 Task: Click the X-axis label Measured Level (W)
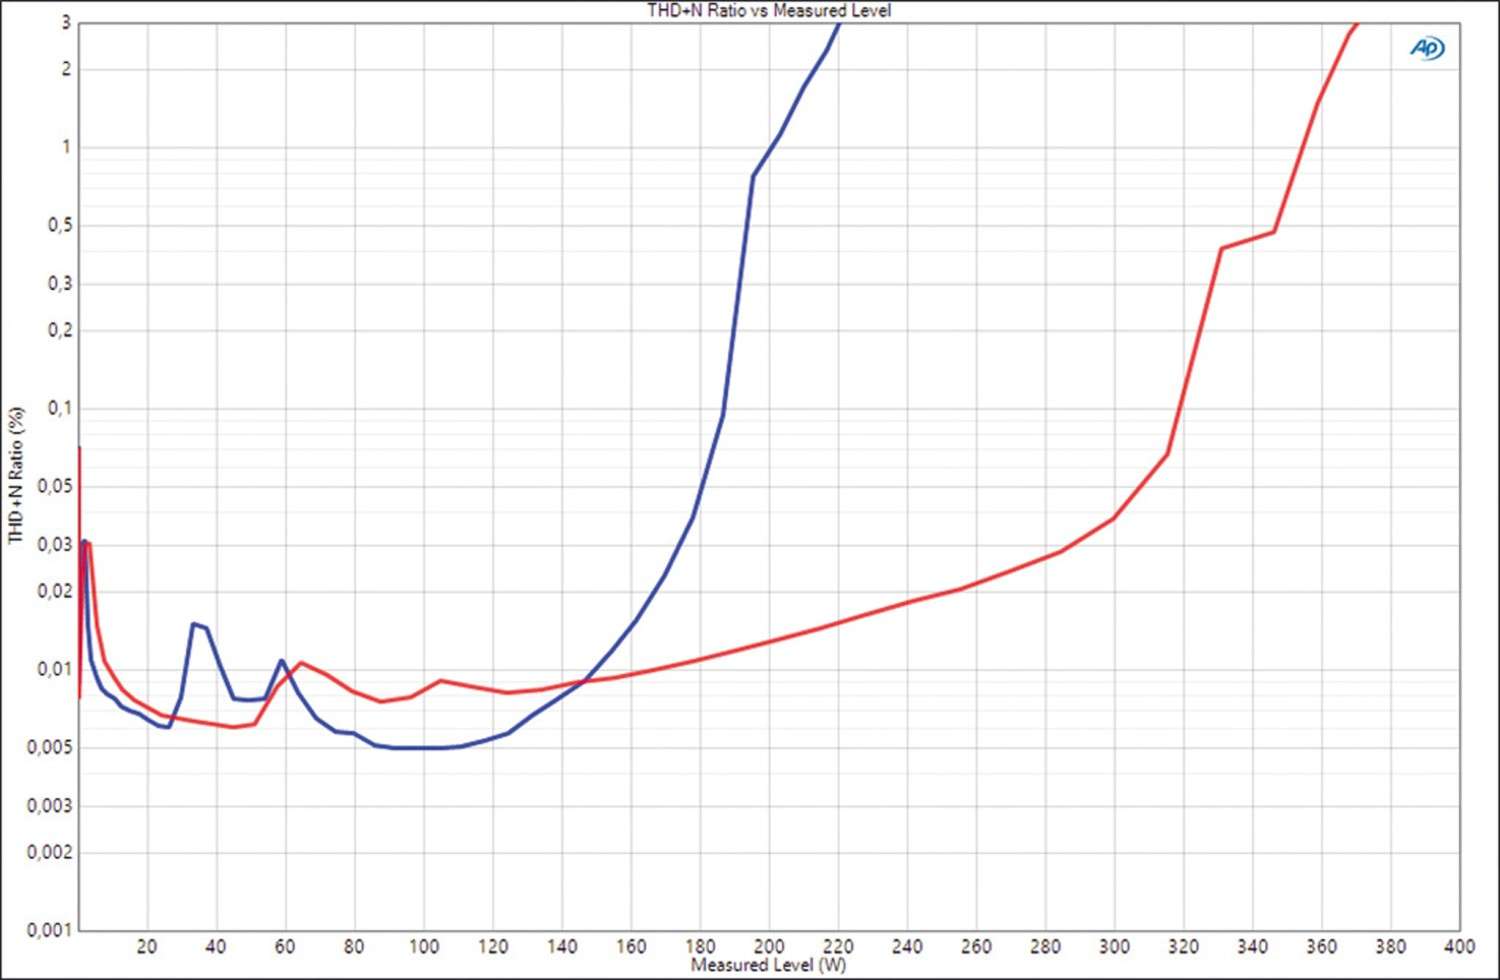(x=768, y=965)
